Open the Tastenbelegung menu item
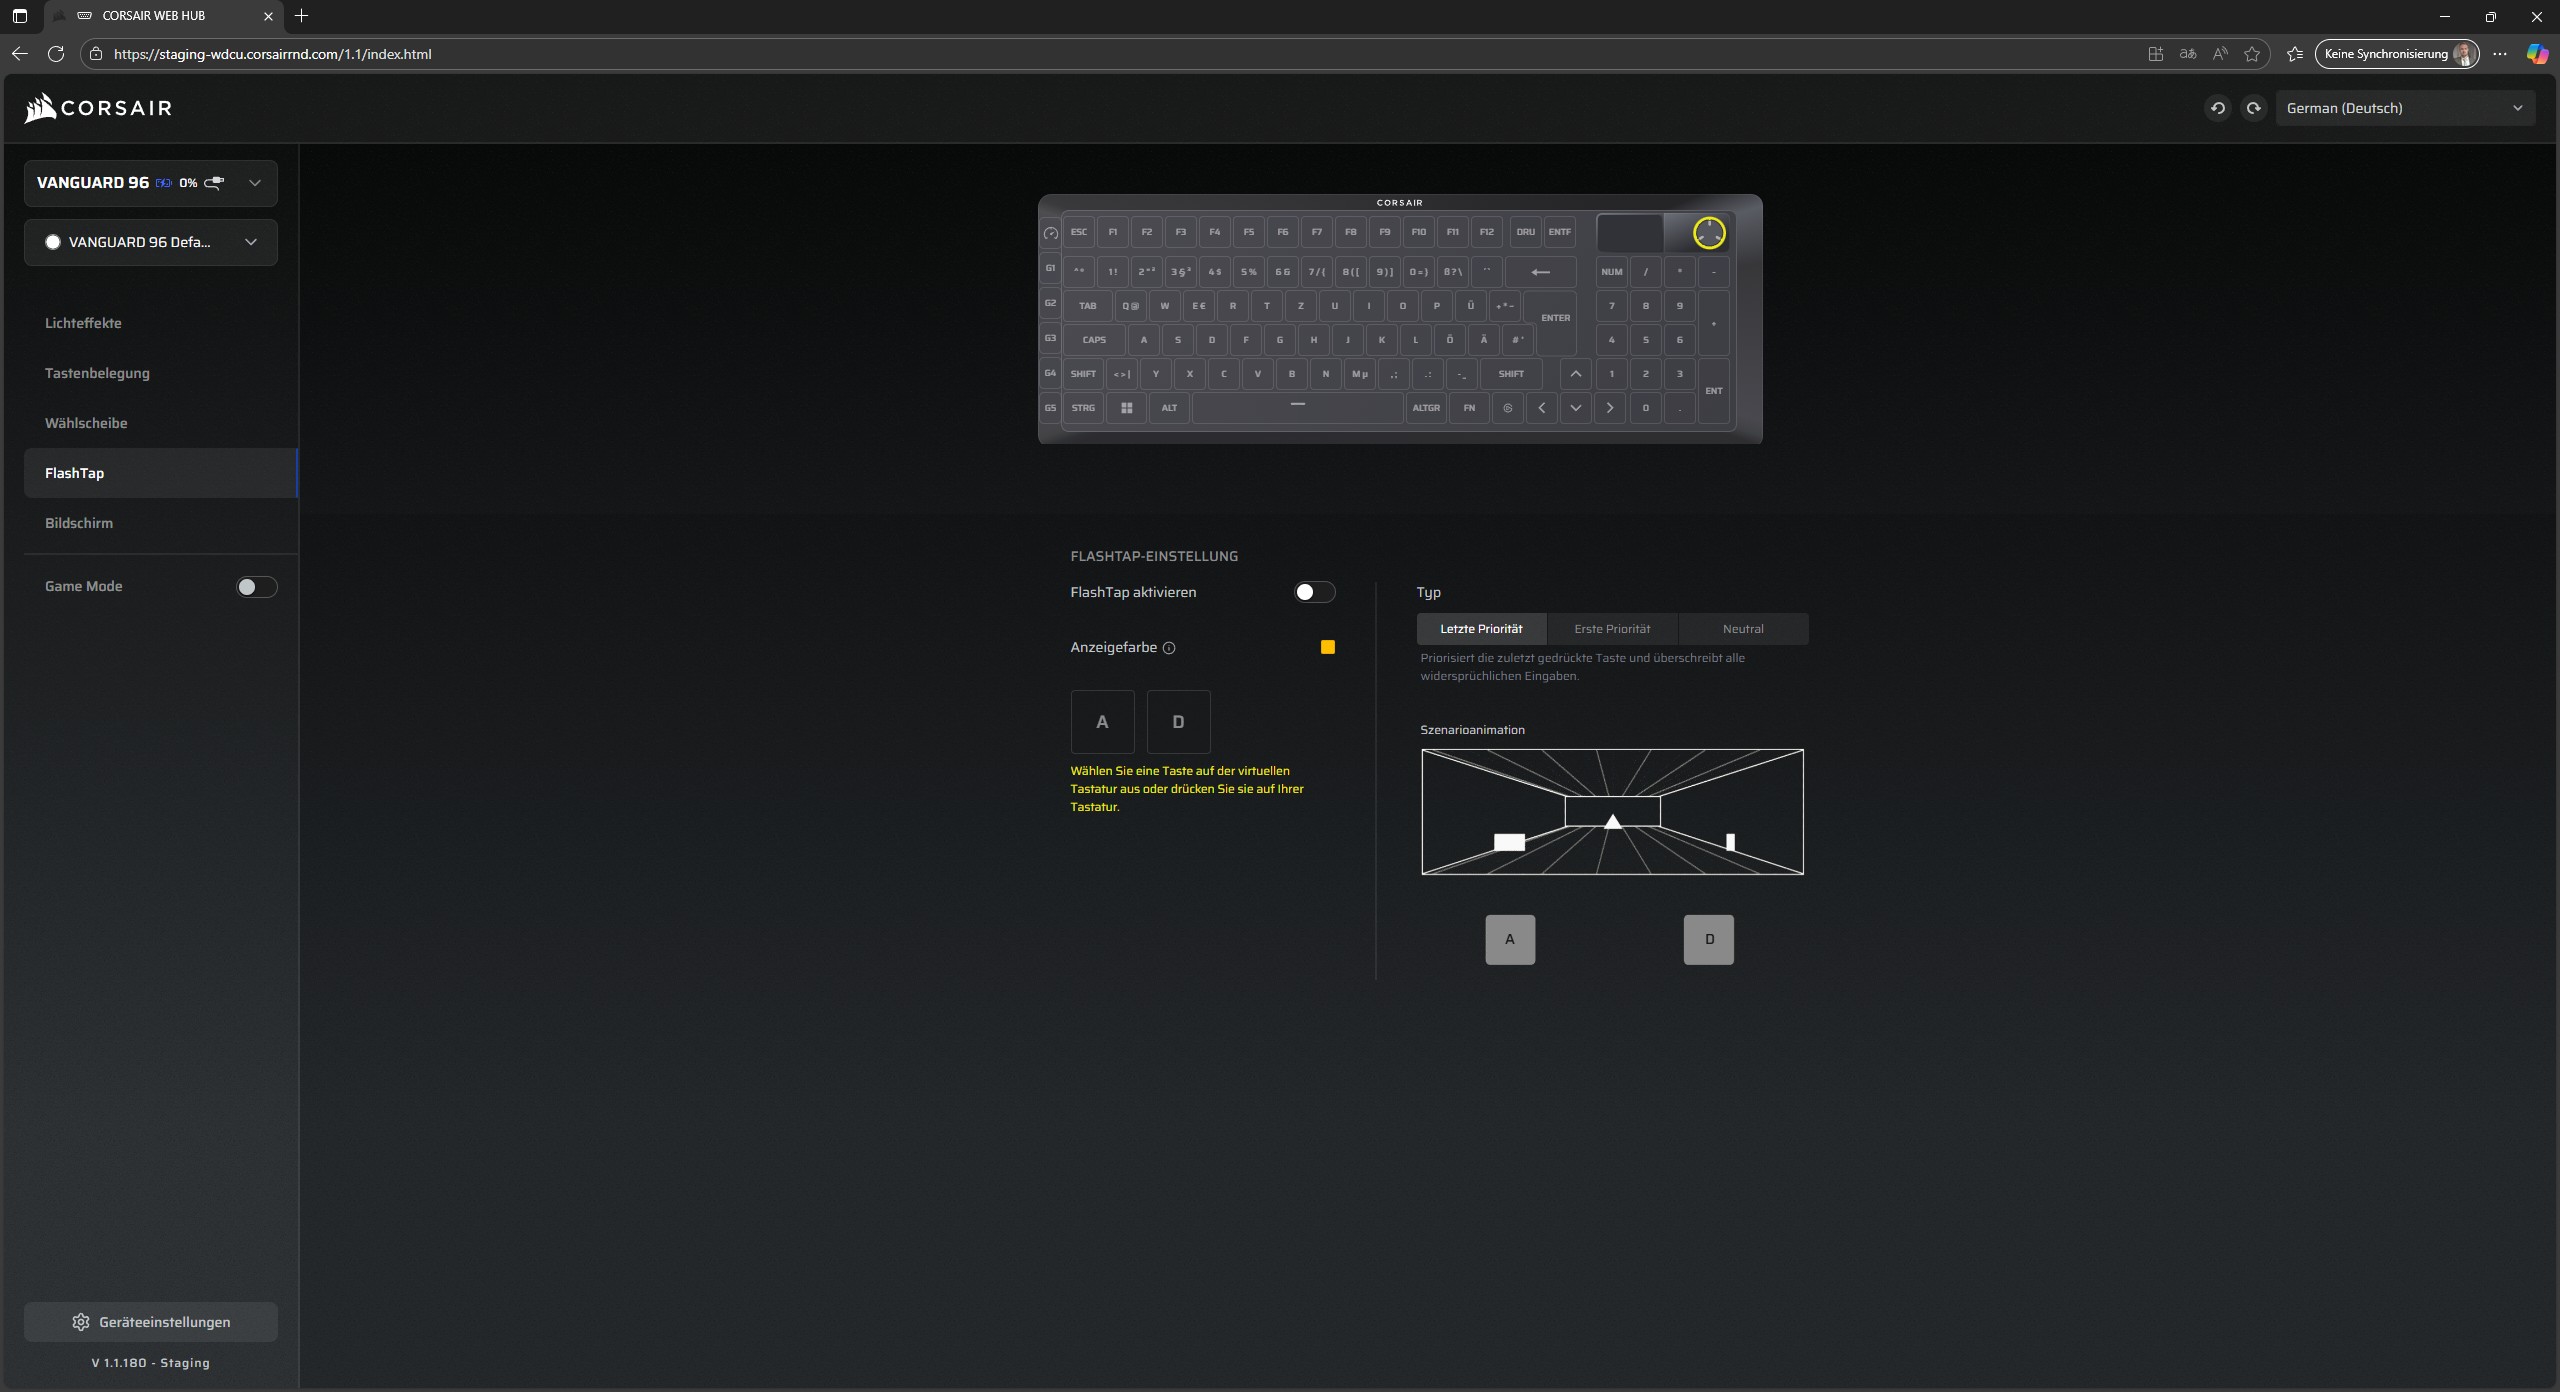Viewport: 2560px width, 1392px height. point(97,373)
